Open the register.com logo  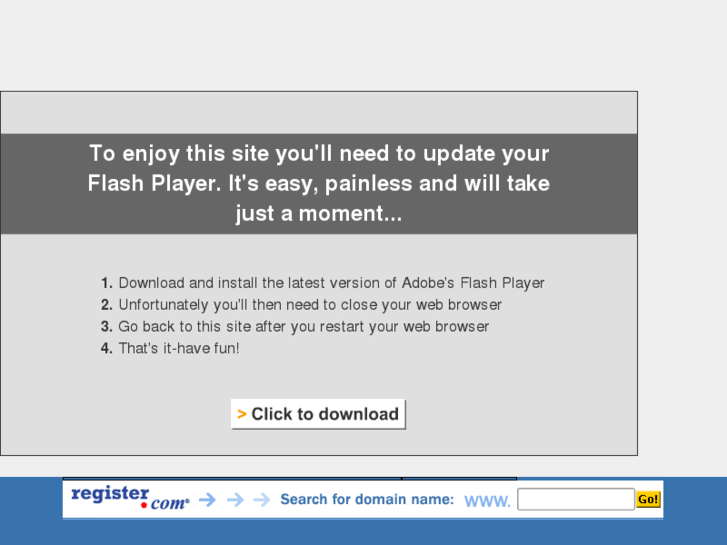click(130, 498)
